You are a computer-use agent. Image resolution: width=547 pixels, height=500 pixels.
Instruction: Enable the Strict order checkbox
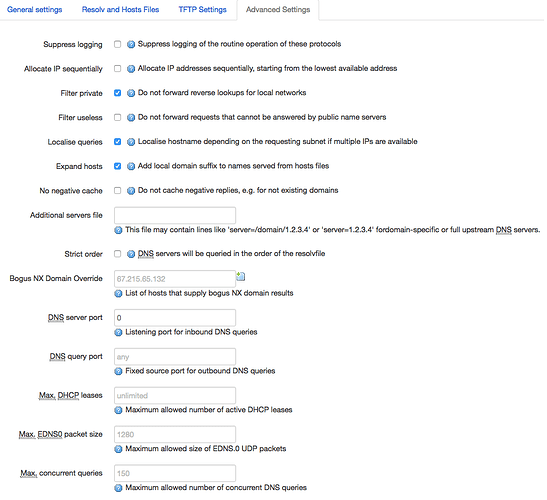(x=118, y=254)
